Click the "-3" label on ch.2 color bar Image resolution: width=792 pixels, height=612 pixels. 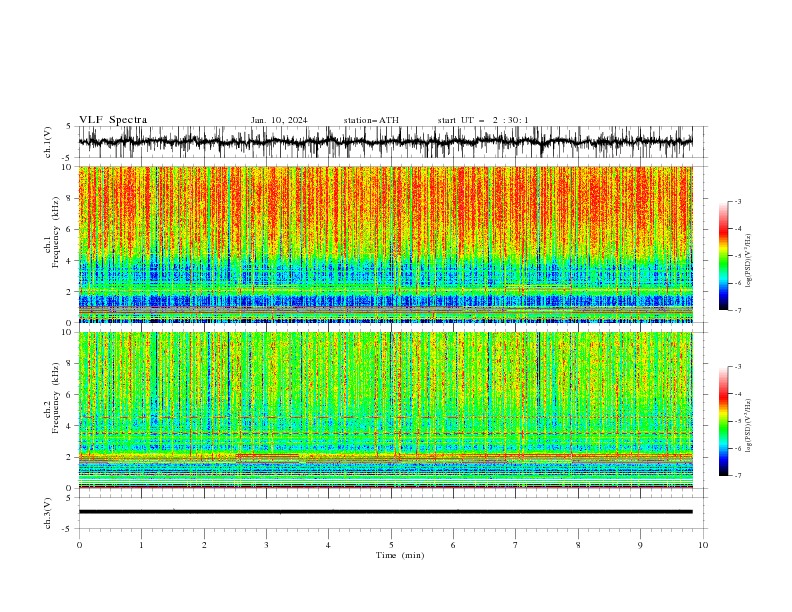(738, 367)
